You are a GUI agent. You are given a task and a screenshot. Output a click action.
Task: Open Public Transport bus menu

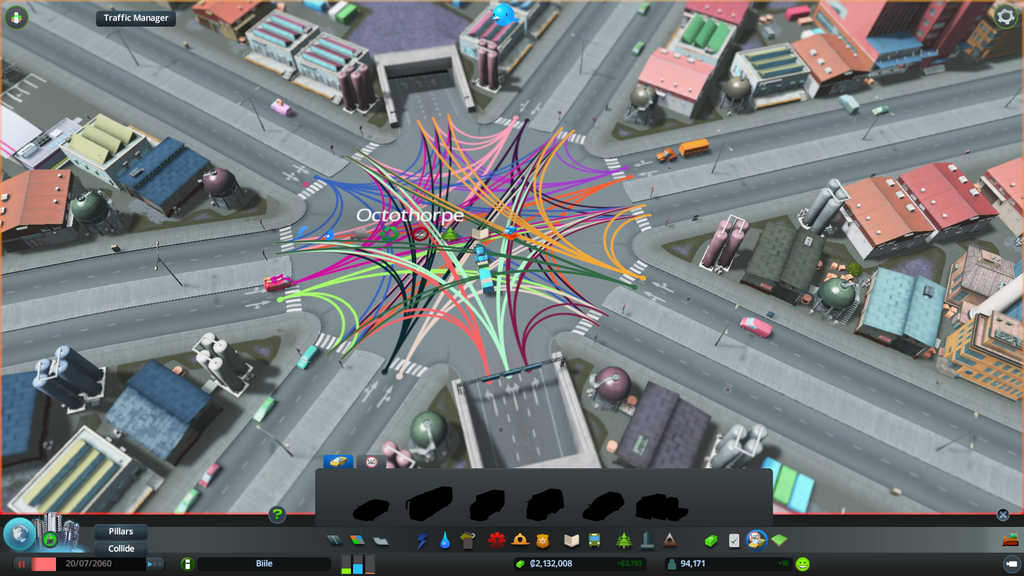594,540
